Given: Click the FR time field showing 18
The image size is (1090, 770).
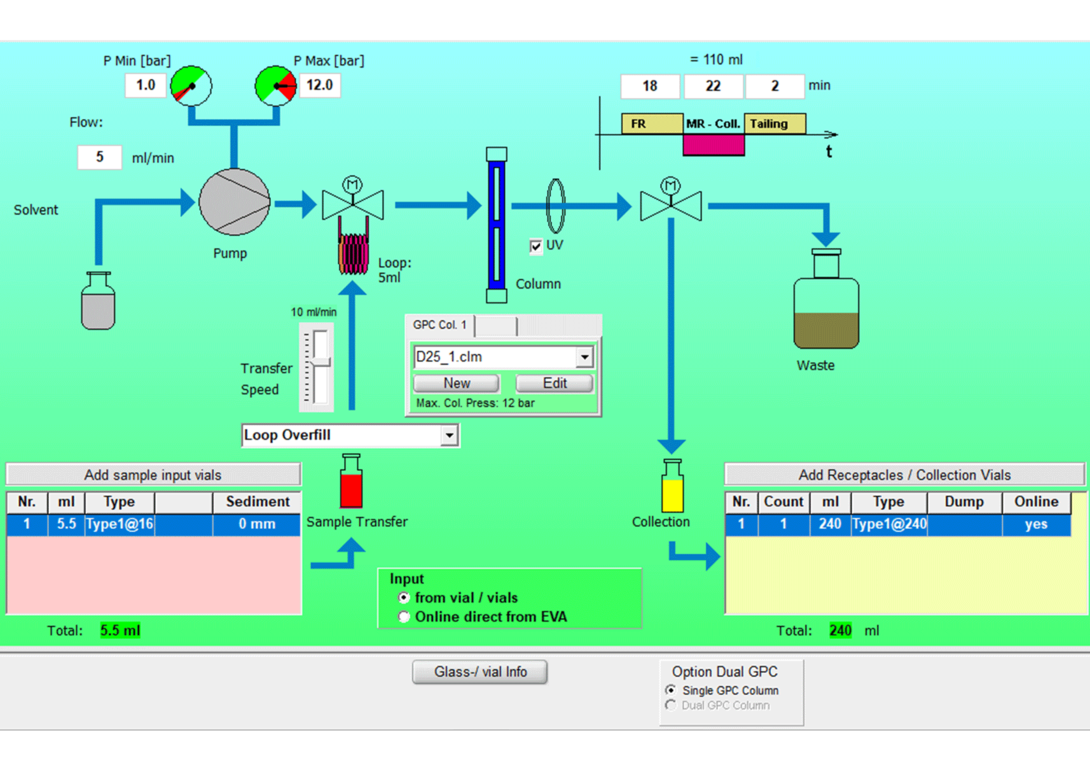Looking at the screenshot, I should coord(650,86).
